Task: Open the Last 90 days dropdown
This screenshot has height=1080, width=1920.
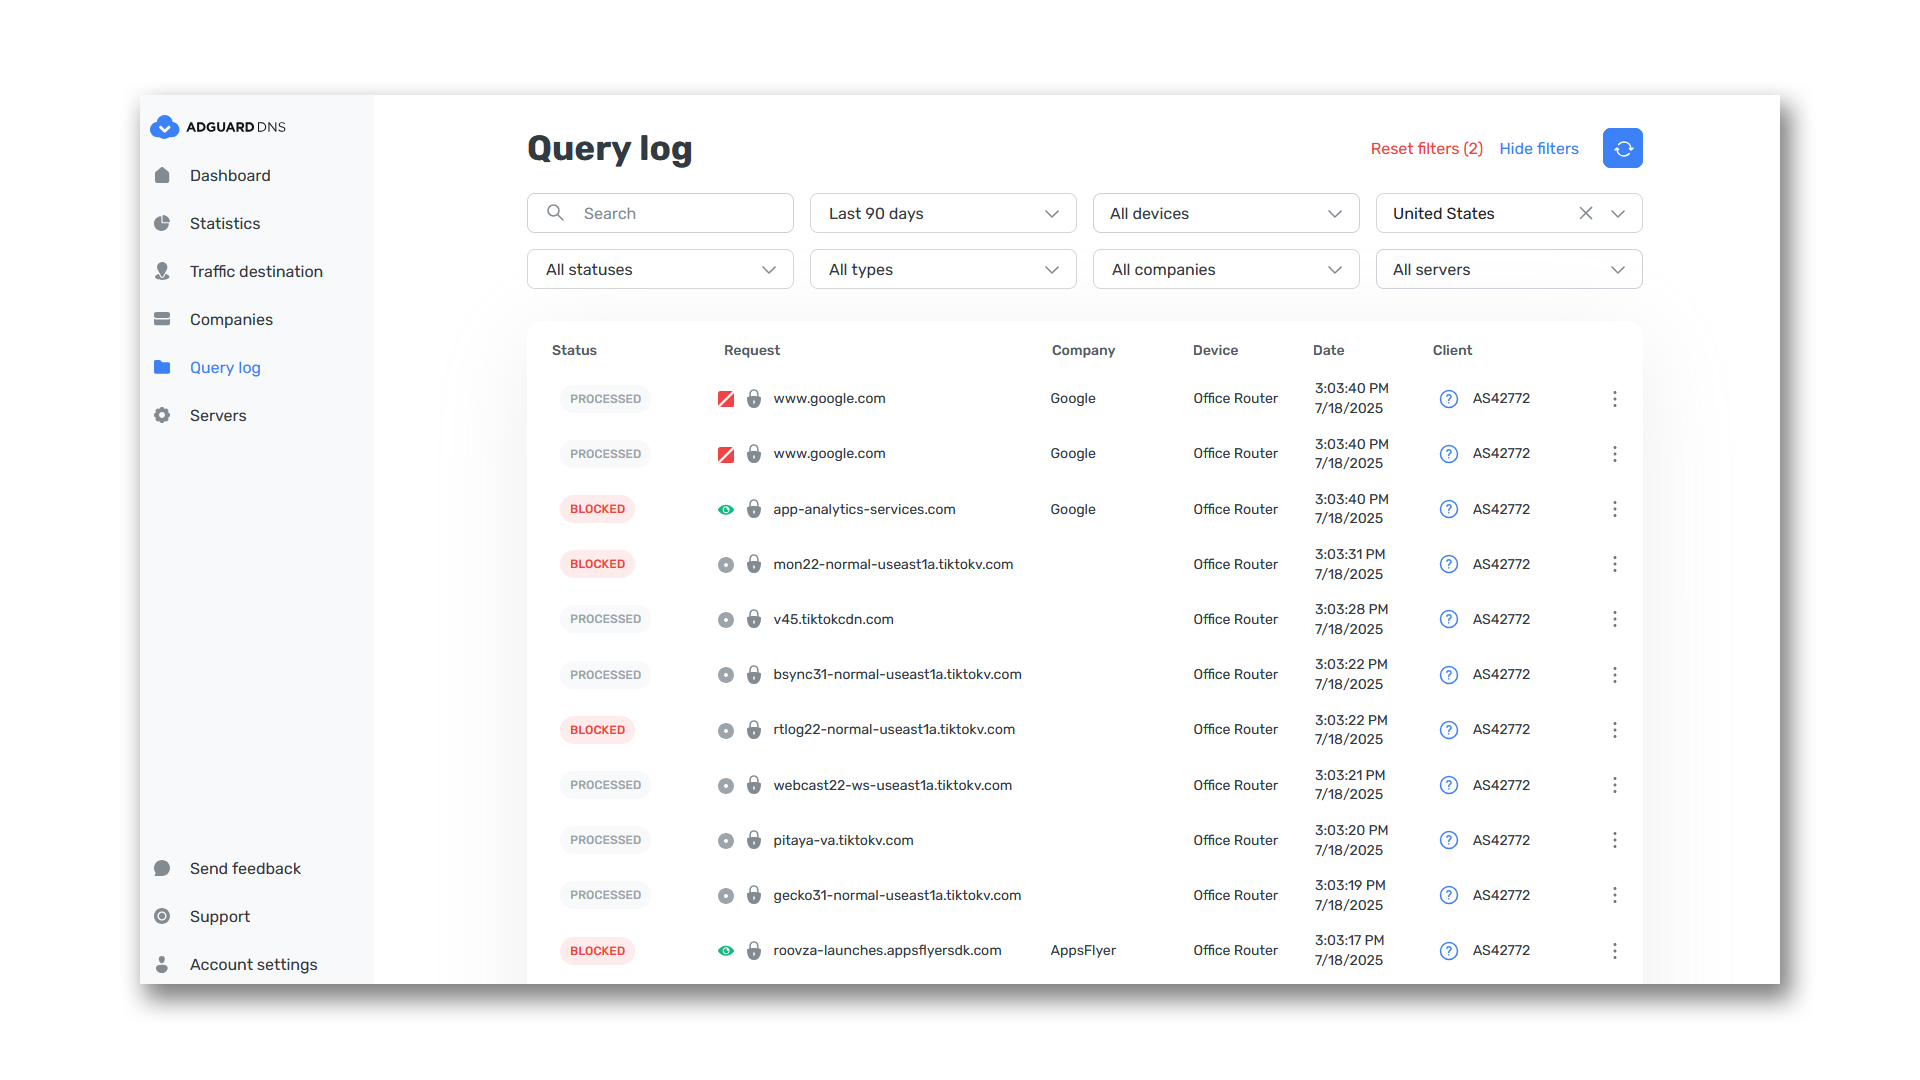Action: (942, 213)
